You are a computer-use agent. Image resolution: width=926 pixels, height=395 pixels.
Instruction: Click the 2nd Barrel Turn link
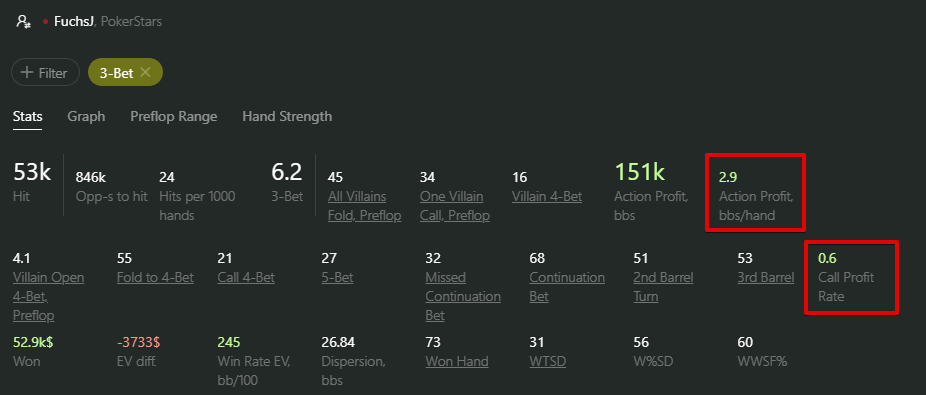point(663,287)
